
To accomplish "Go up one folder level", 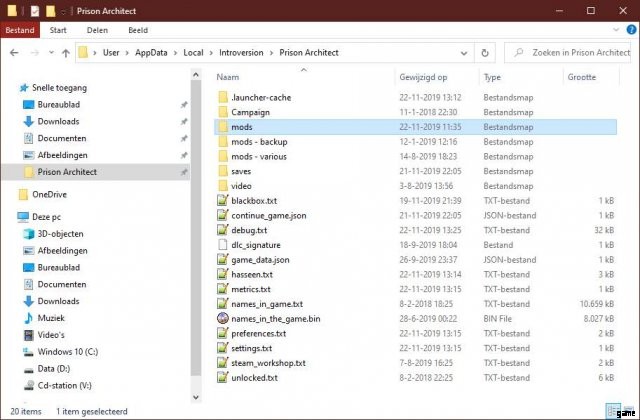I will (x=66, y=53).
